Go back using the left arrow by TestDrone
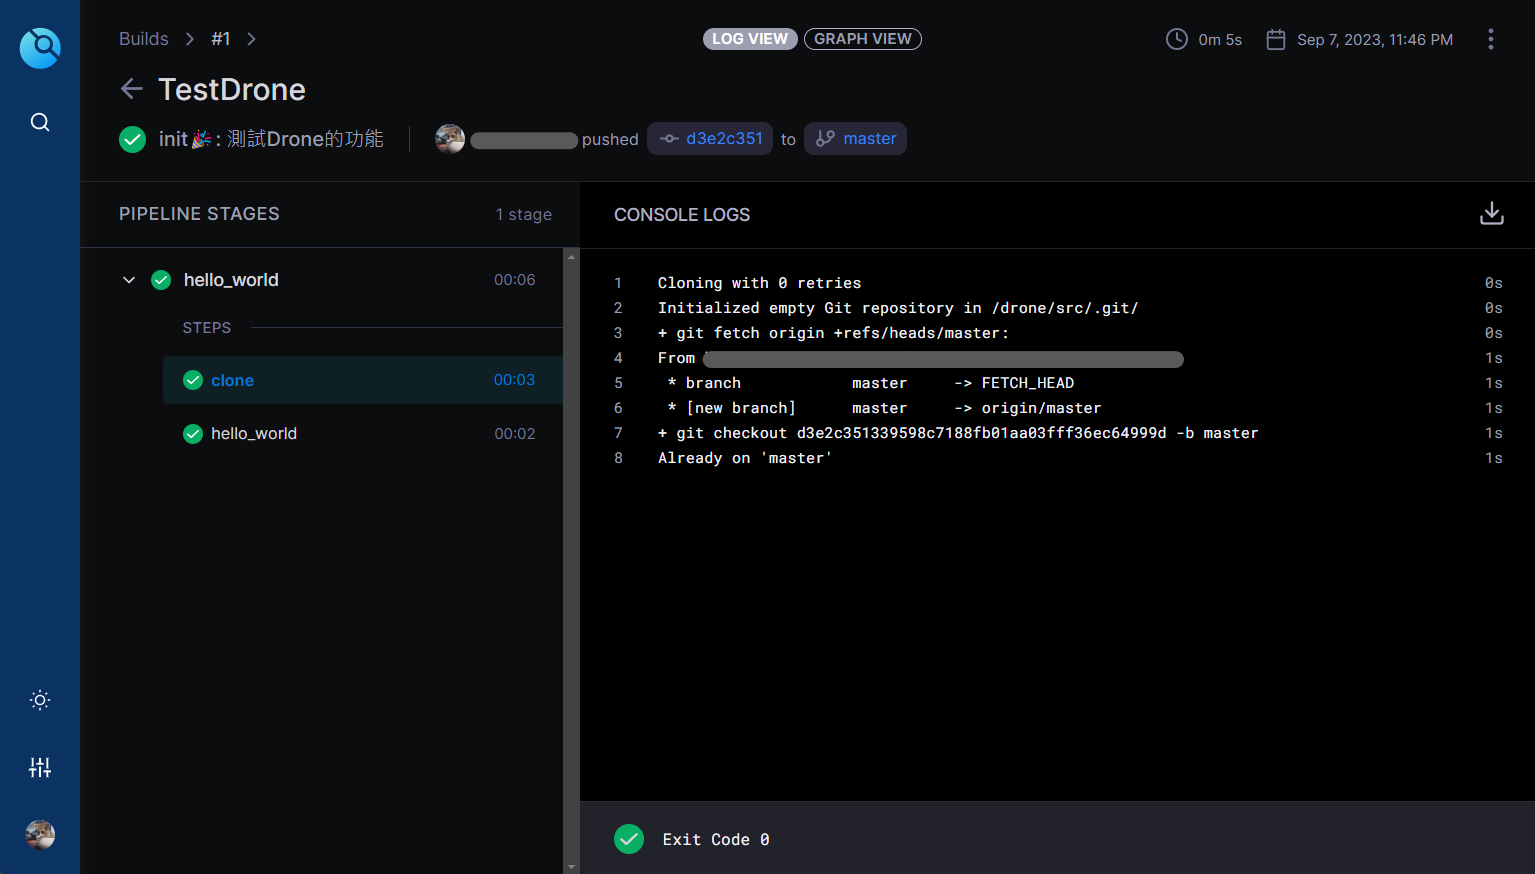Viewport: 1535px width, 874px height. pyautogui.click(x=131, y=89)
